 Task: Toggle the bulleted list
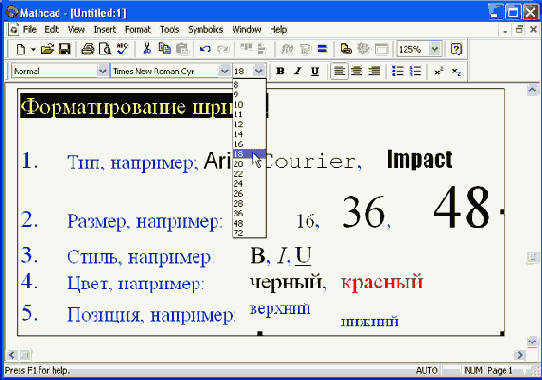click(398, 71)
